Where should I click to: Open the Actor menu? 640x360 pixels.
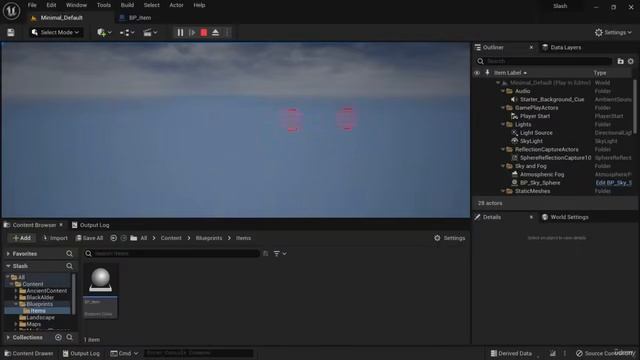176,5
